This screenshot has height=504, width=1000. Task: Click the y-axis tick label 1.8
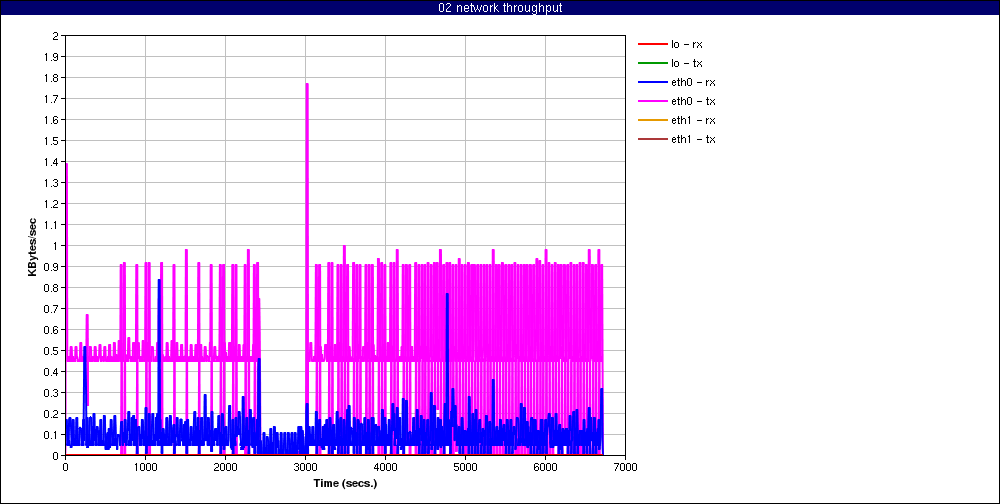[x=52, y=77]
